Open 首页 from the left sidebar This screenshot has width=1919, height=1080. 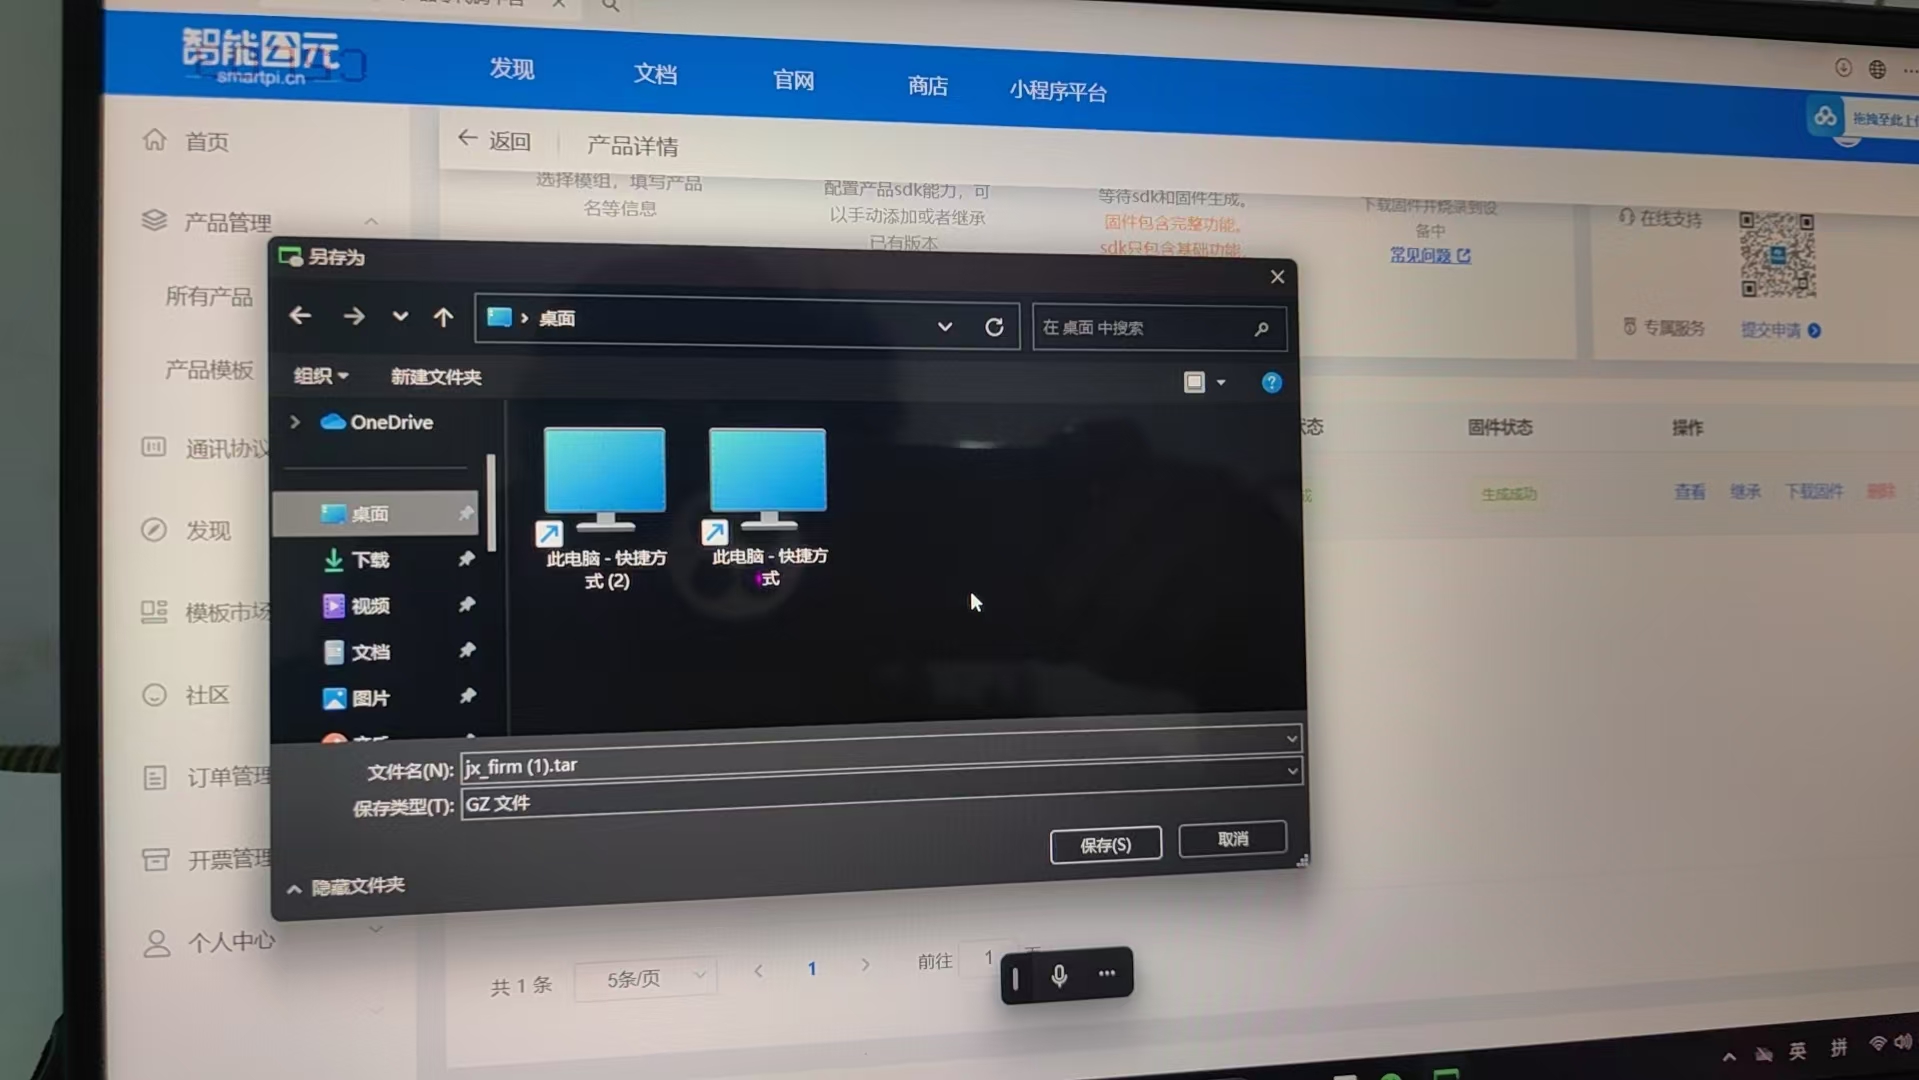(205, 141)
